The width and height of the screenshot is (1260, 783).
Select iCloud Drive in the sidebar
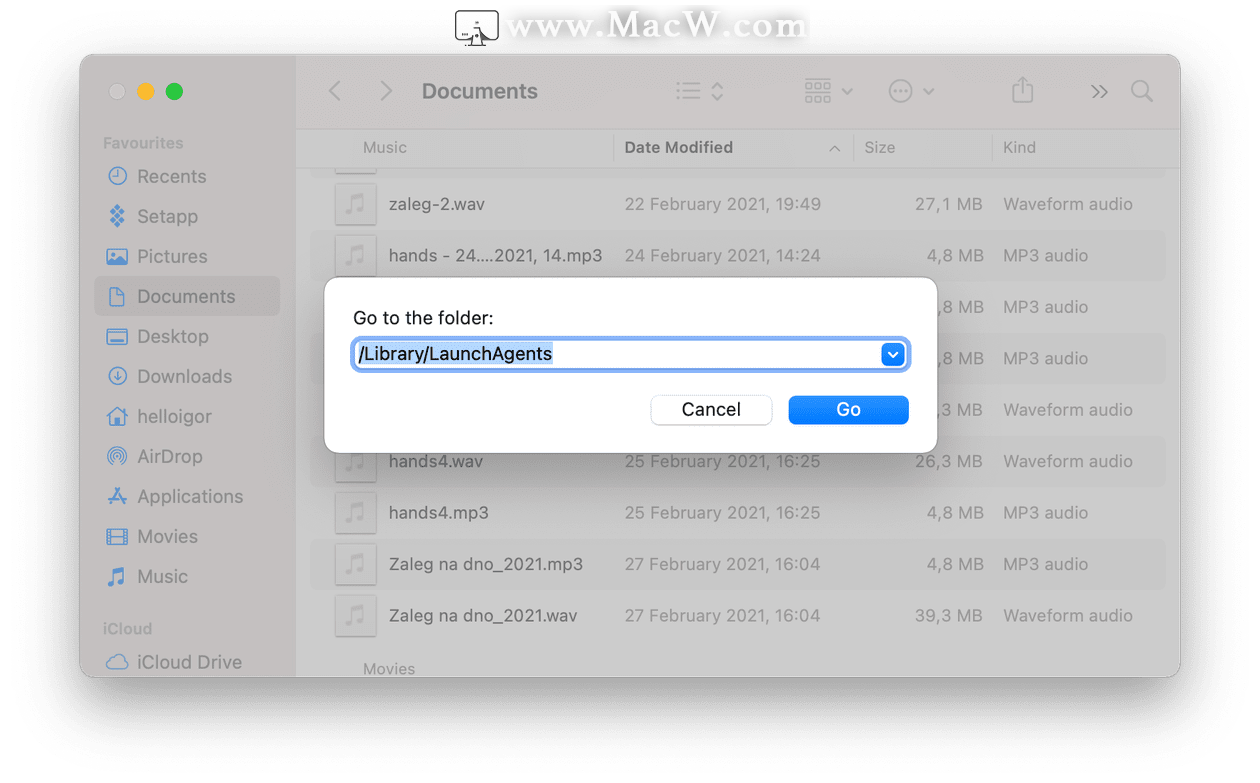pos(187,662)
